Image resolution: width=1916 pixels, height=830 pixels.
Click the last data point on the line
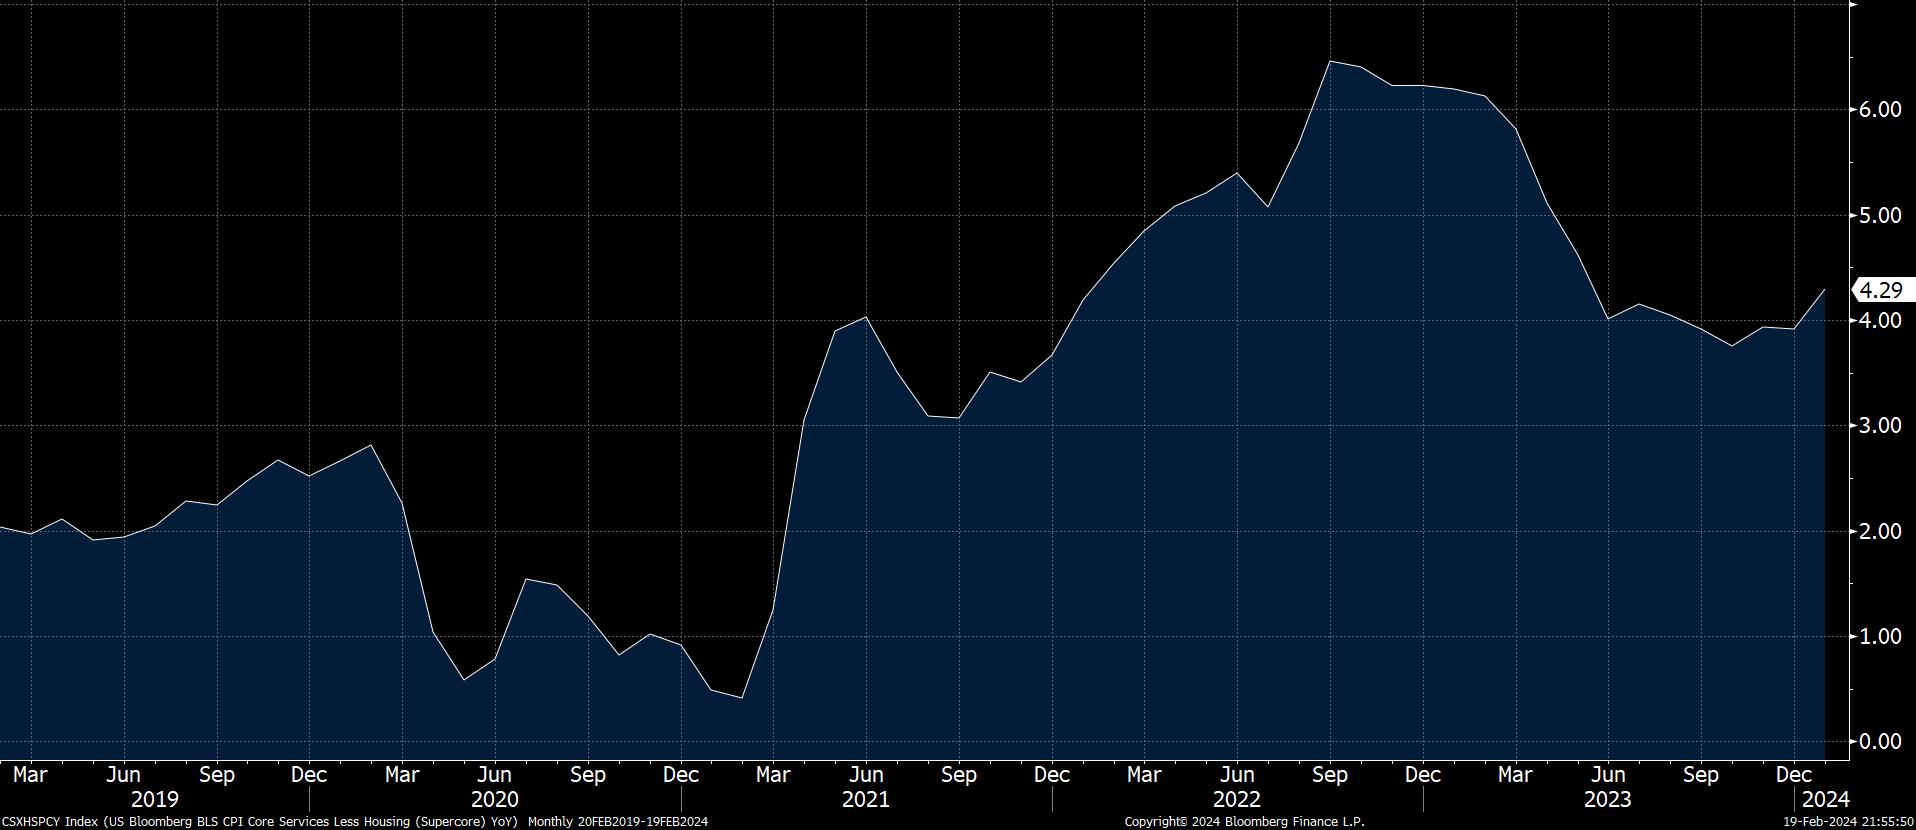(1825, 290)
